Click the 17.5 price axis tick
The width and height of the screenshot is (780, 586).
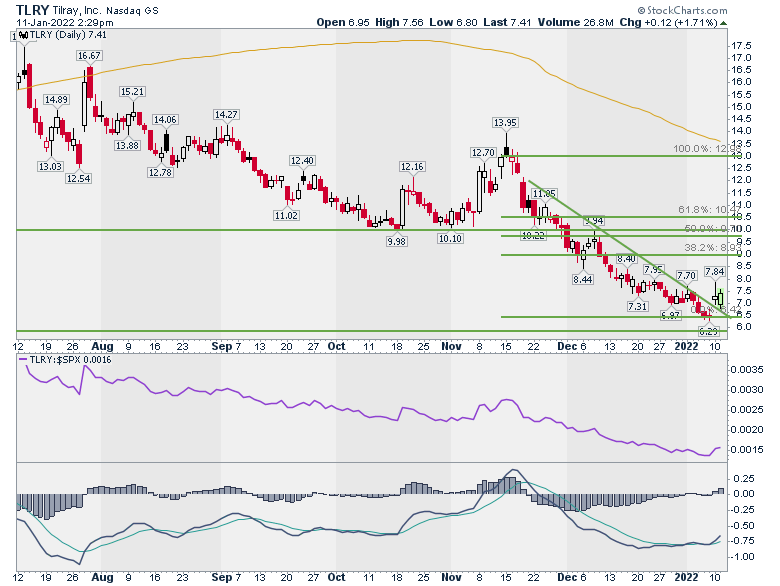(x=741, y=45)
